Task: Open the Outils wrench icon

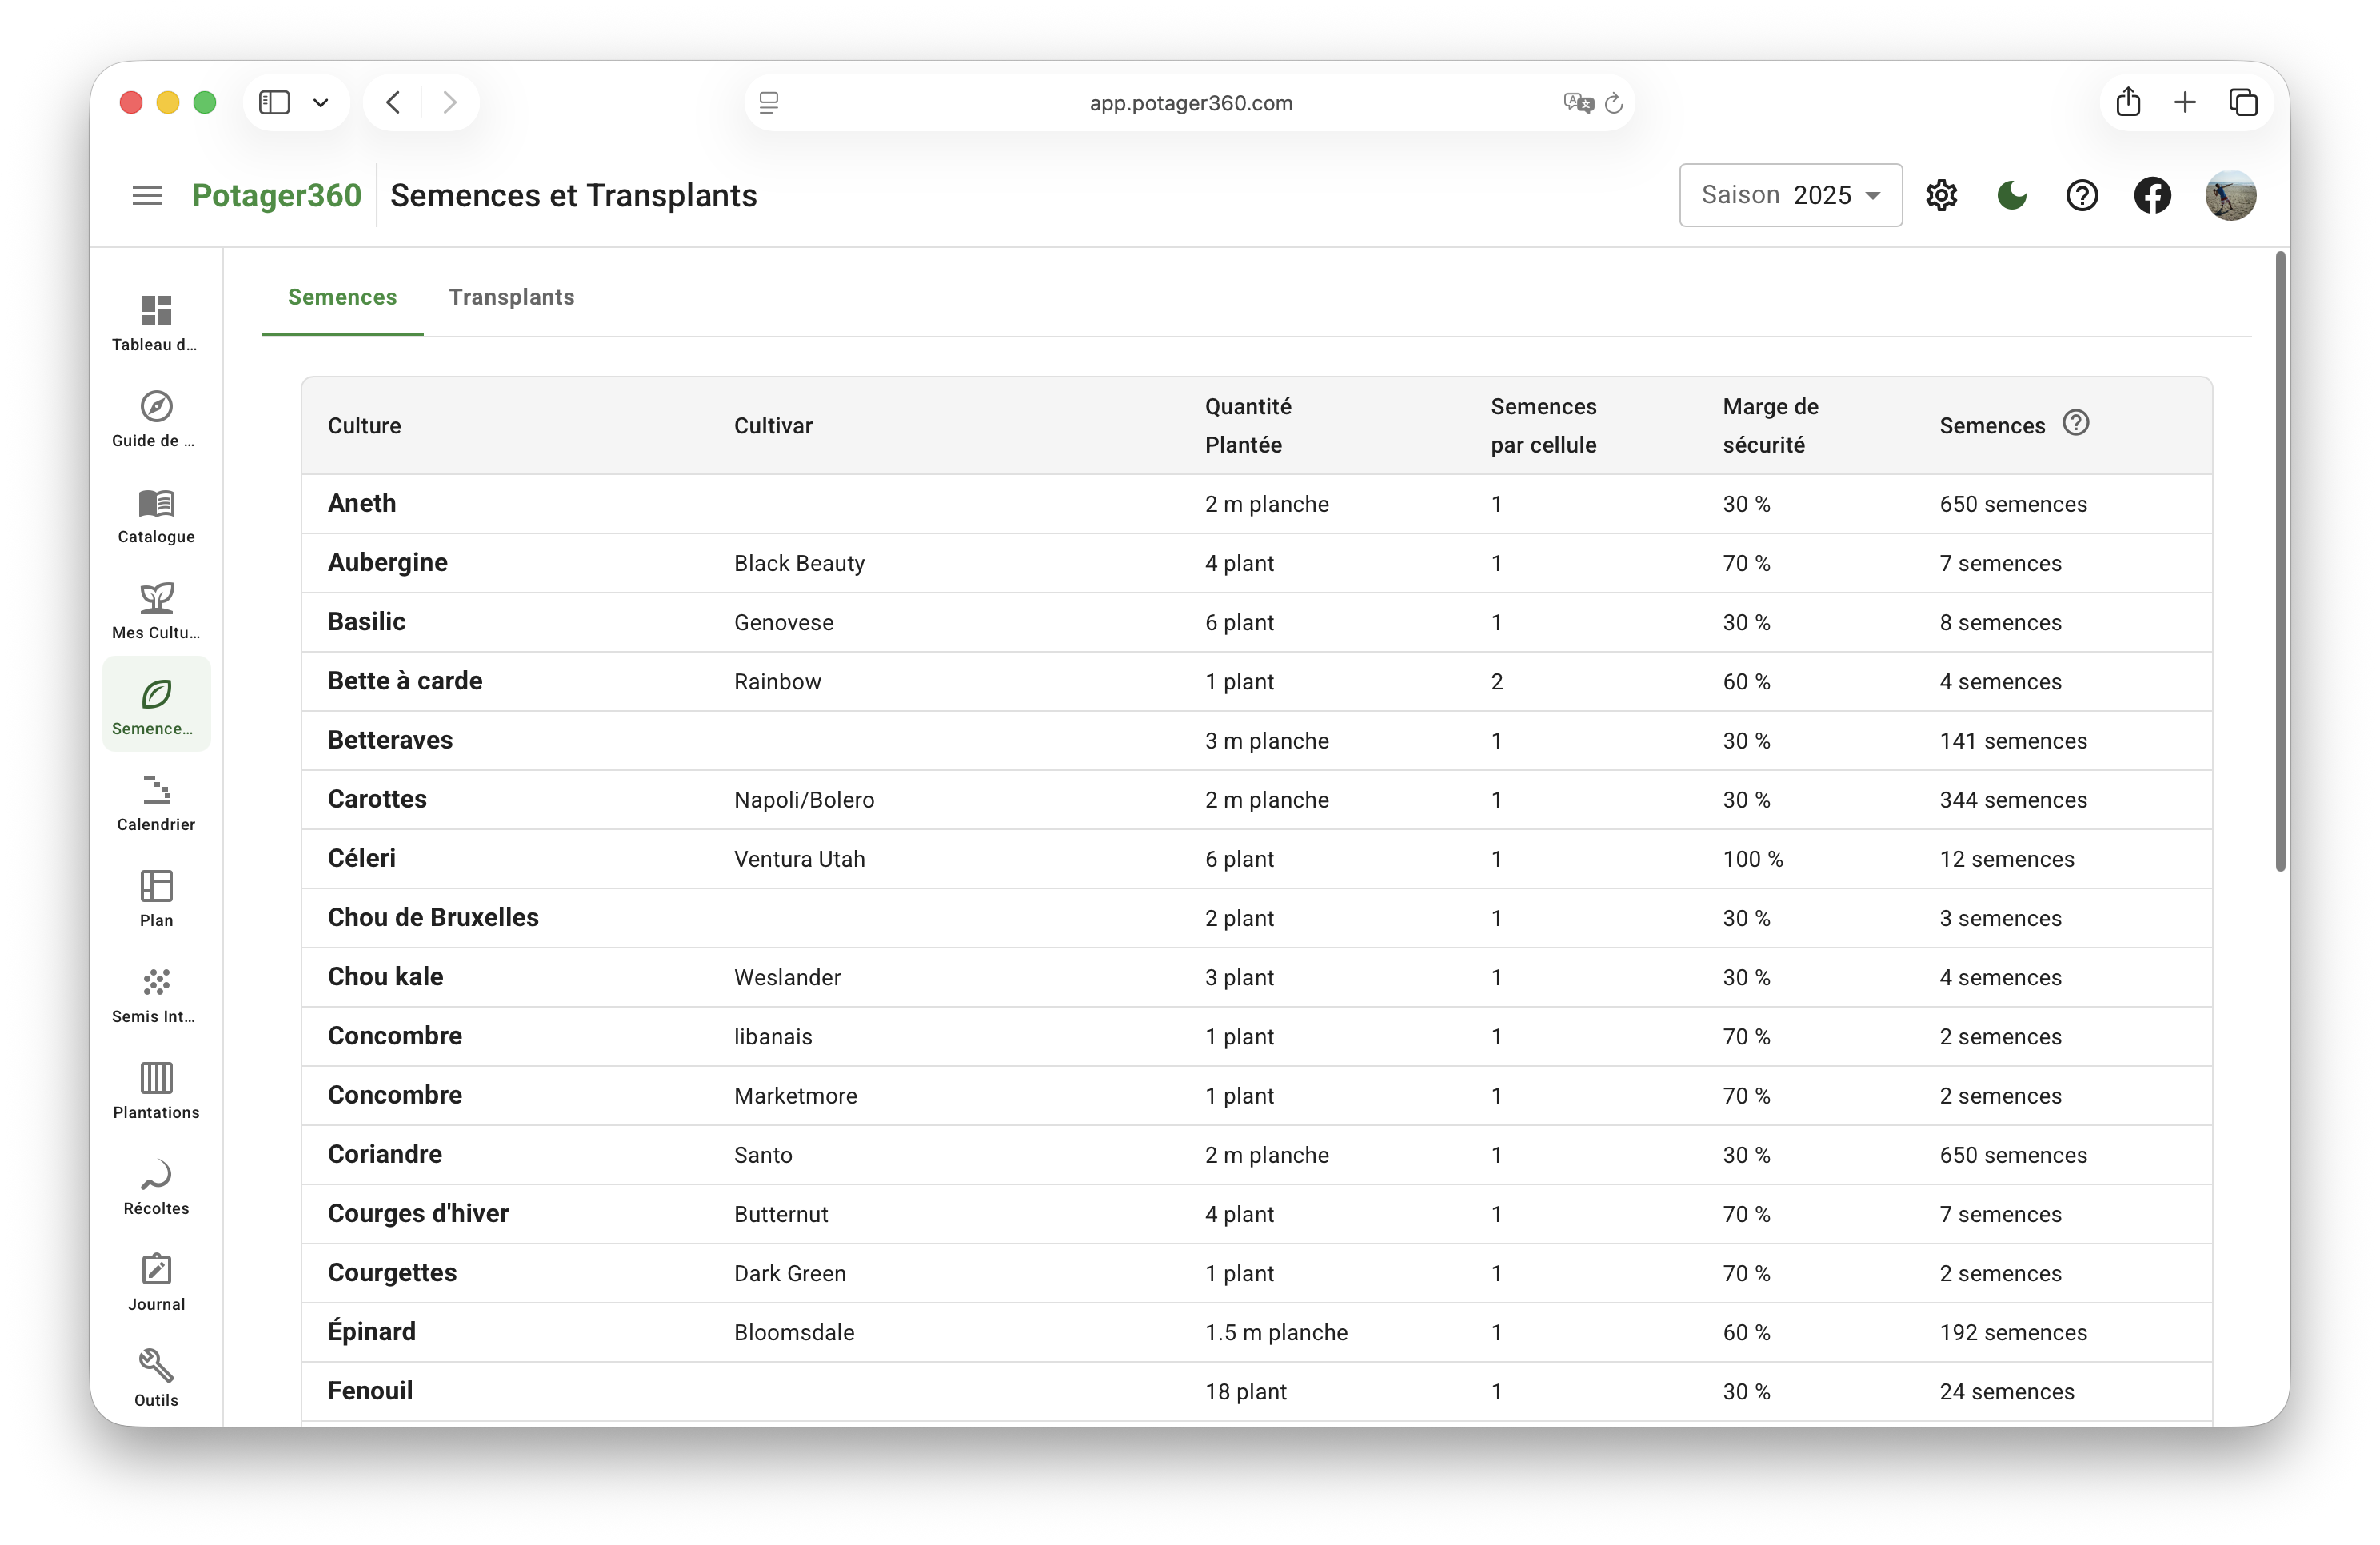Action: point(156,1367)
